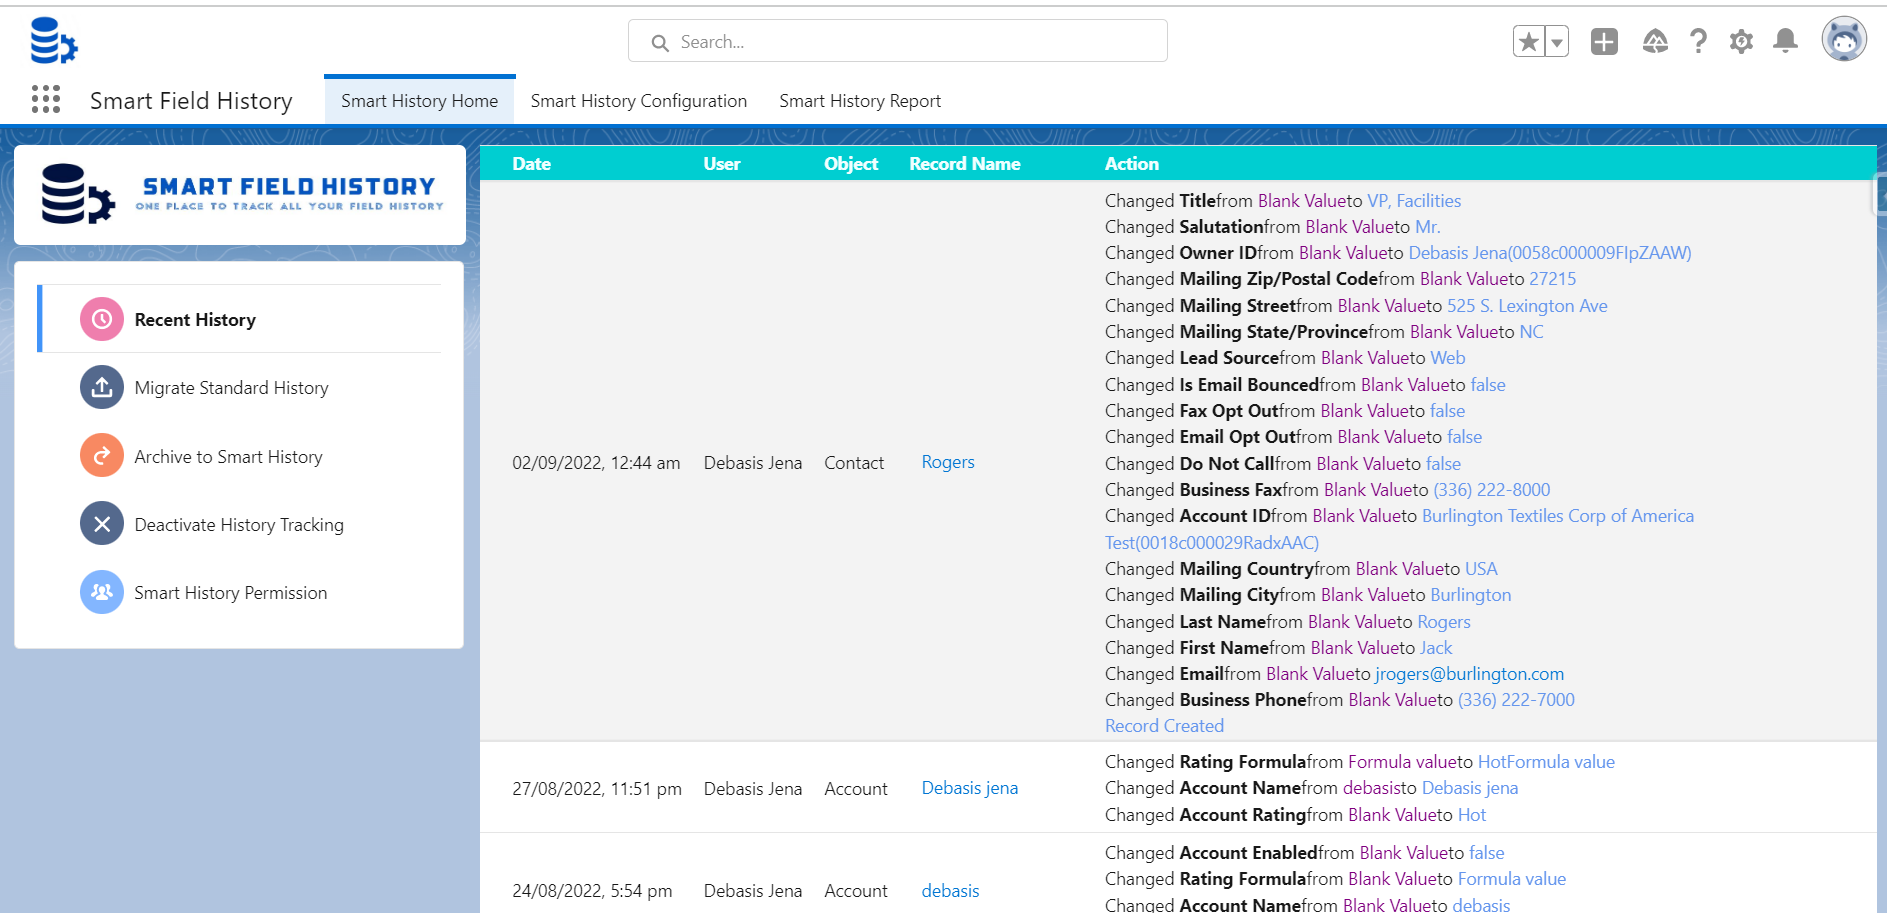Click the Migrate Standard History upload icon
The height and width of the screenshot is (913, 1887).
coord(102,388)
